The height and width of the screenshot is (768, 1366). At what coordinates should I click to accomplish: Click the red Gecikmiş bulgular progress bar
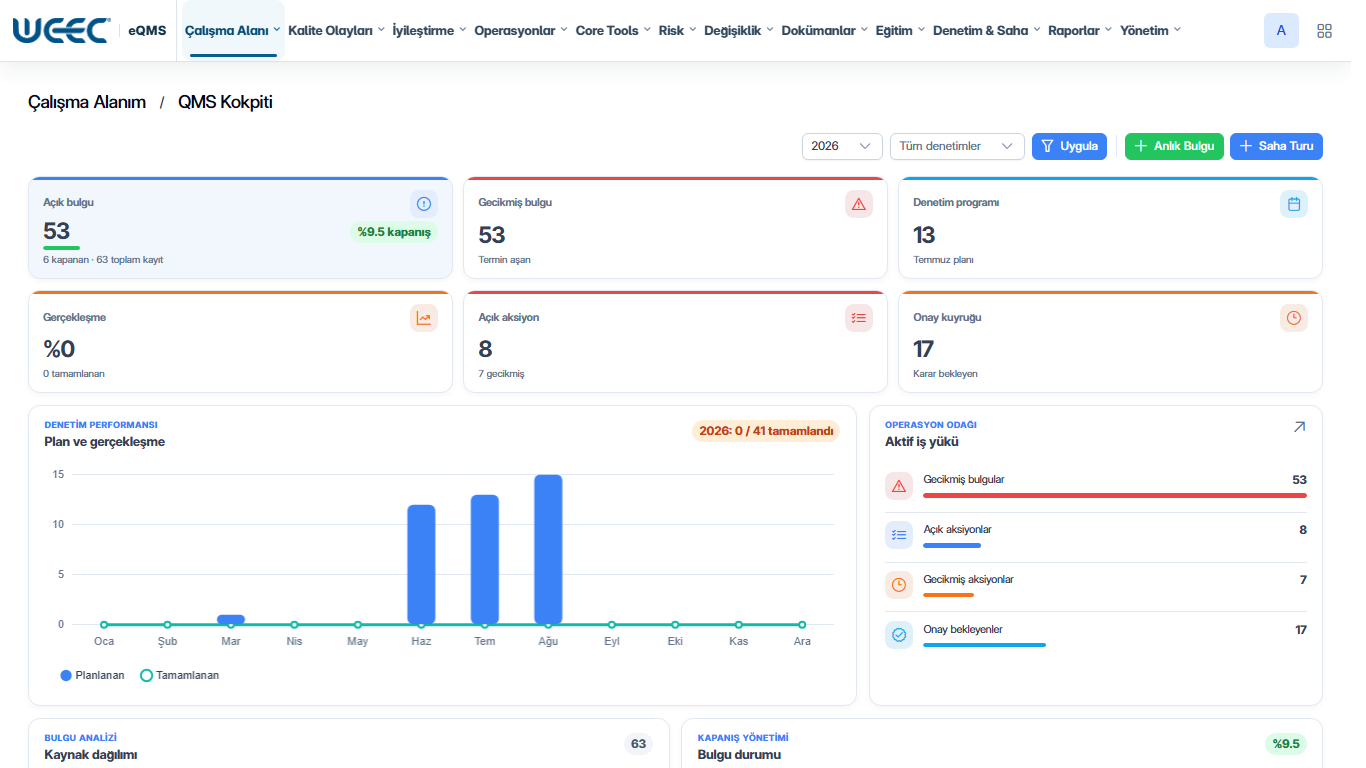(1115, 495)
